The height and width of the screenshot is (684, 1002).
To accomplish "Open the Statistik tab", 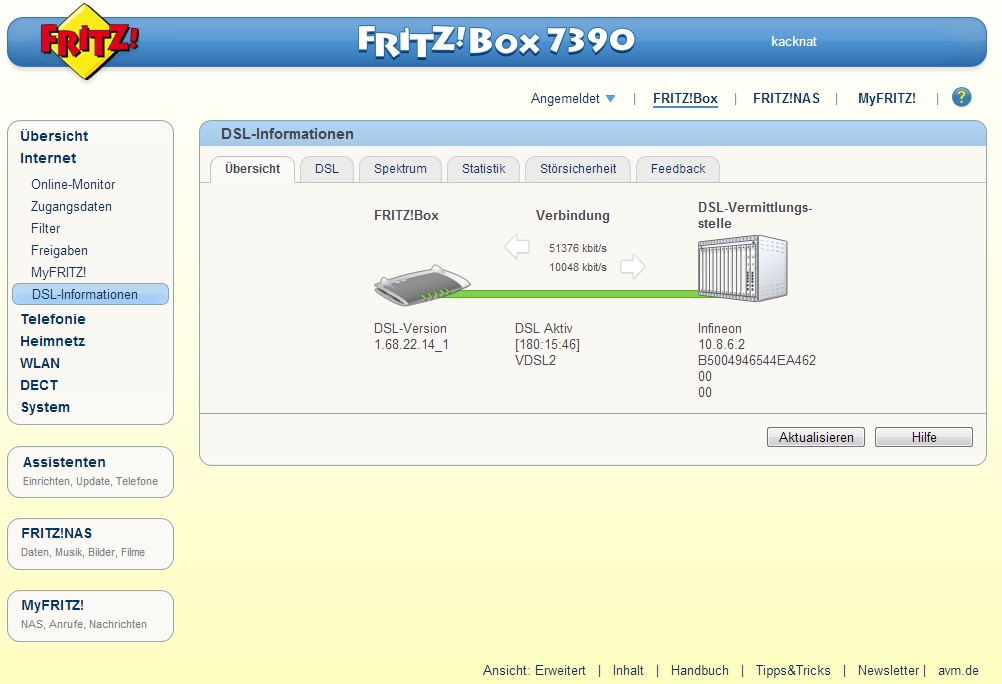I will pos(483,169).
